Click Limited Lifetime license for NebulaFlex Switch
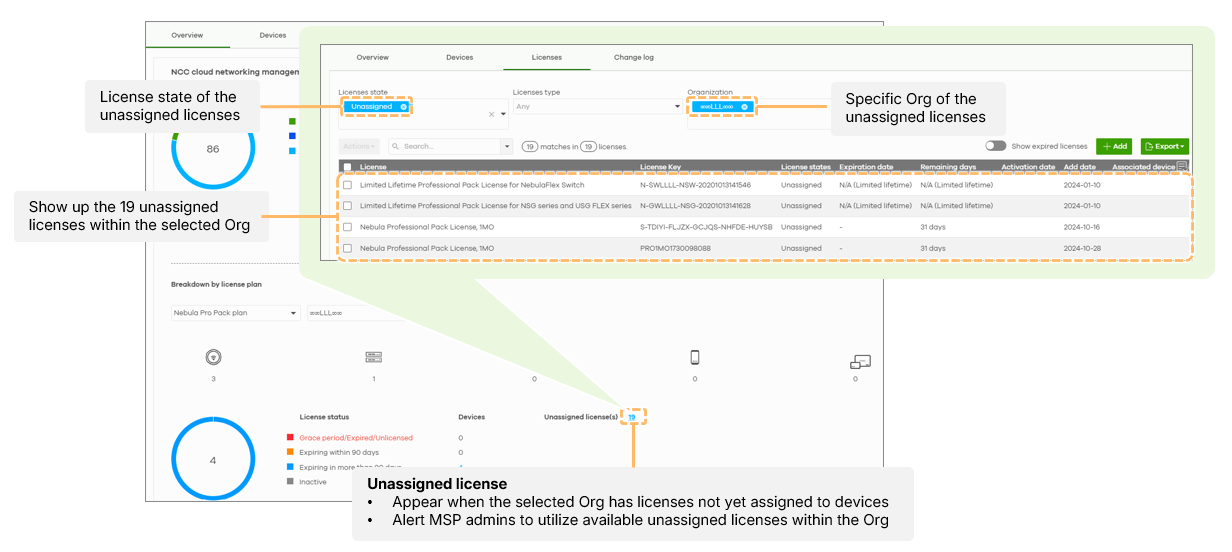This screenshot has width=1232, height=552. pos(472,185)
